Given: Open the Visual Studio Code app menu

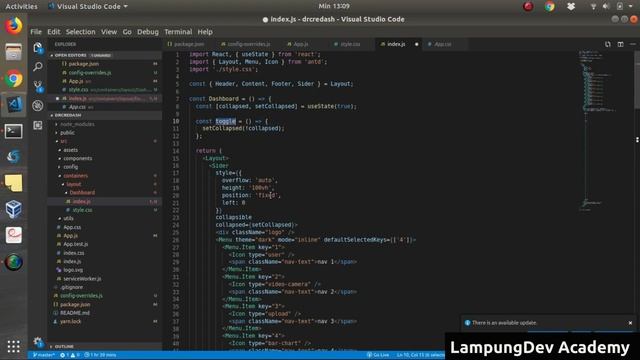Looking at the screenshot, I should [88, 6].
